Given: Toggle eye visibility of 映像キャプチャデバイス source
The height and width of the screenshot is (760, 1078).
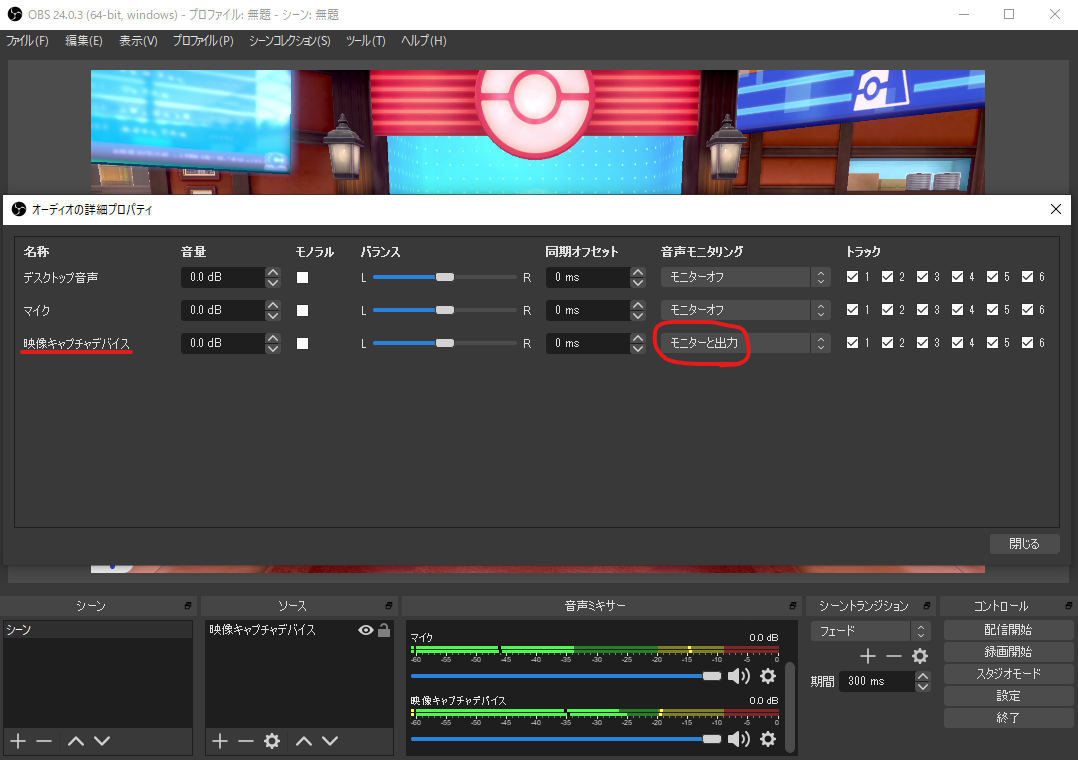Looking at the screenshot, I should click(x=366, y=630).
